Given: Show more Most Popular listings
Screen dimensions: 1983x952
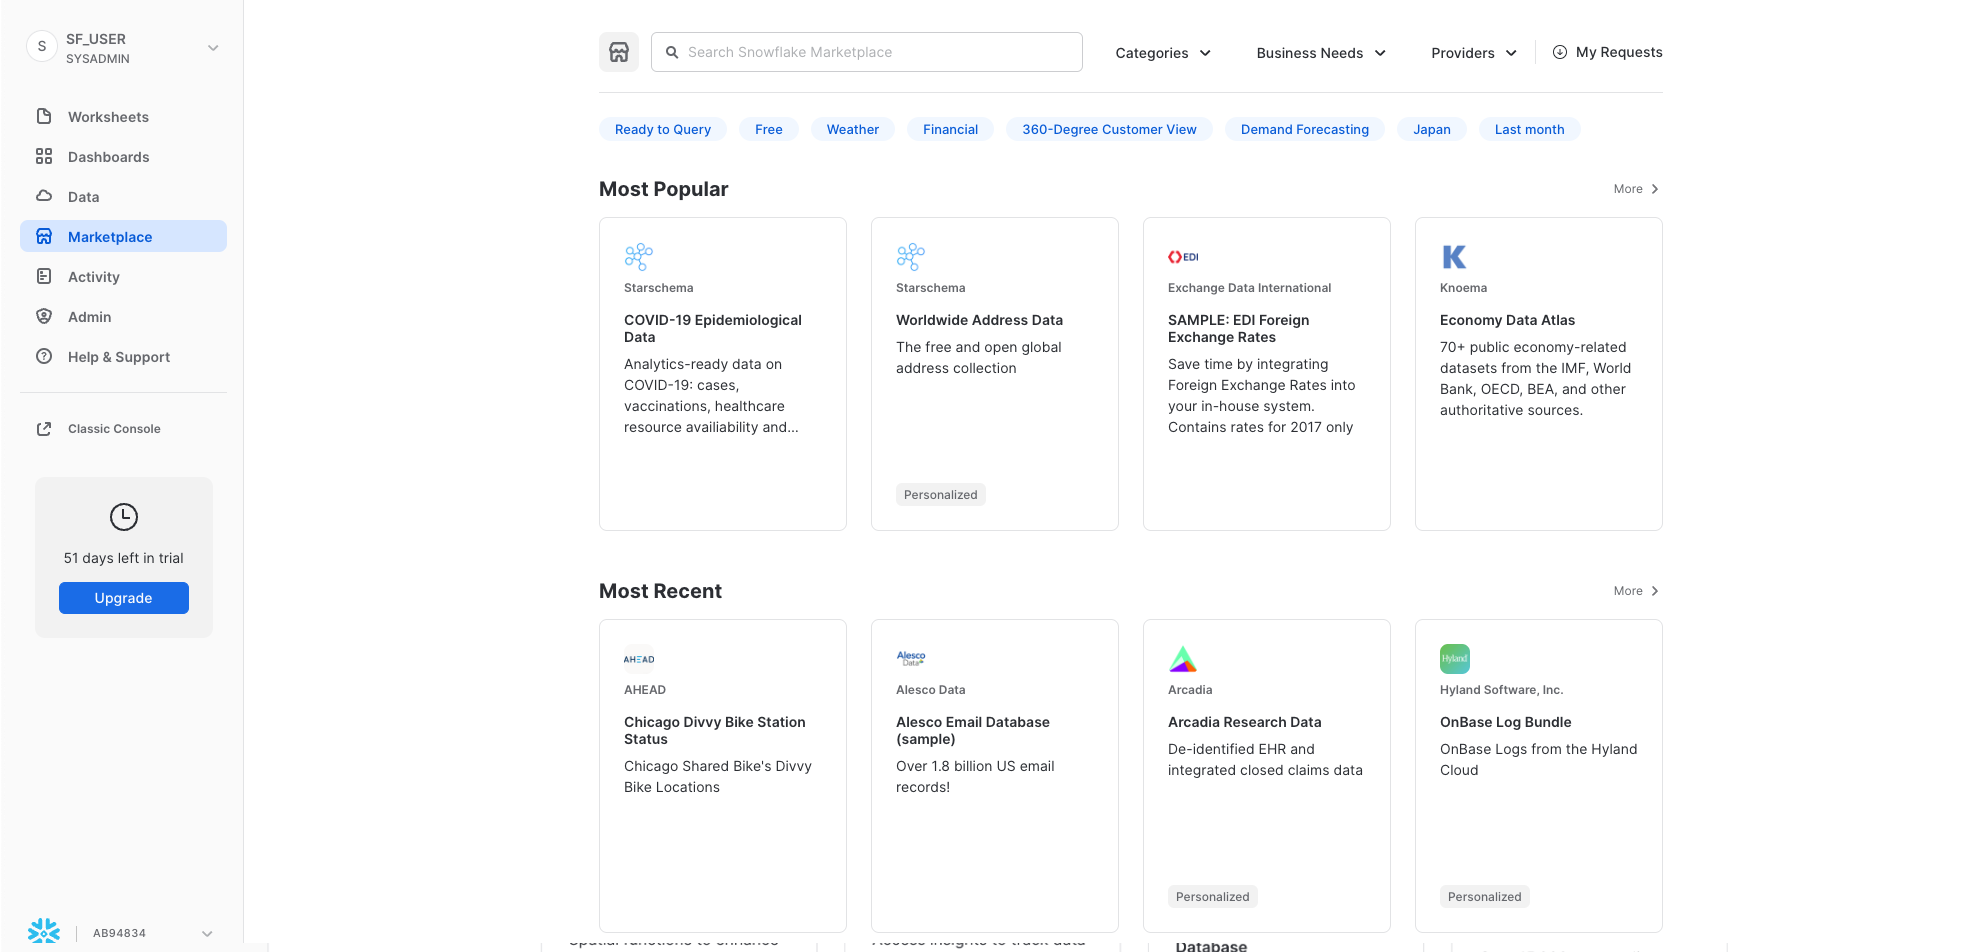Looking at the screenshot, I should coord(1635,188).
